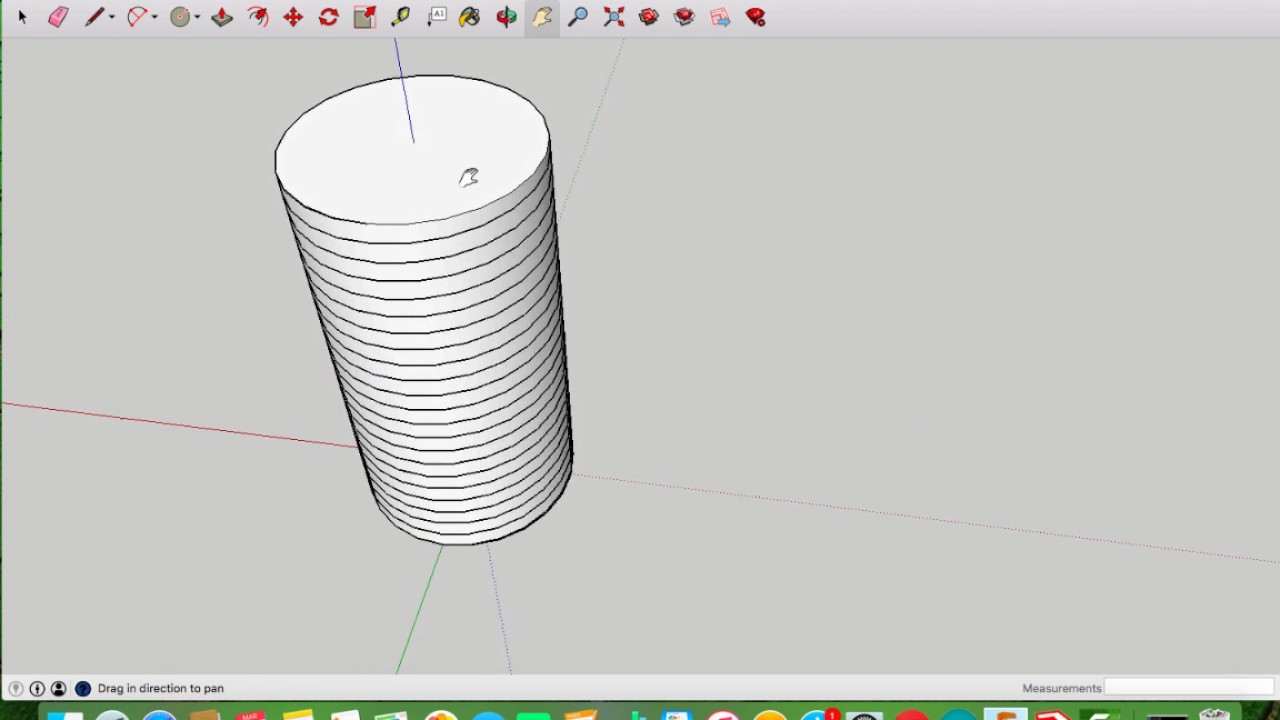Click the Pan hand tool

point(542,17)
